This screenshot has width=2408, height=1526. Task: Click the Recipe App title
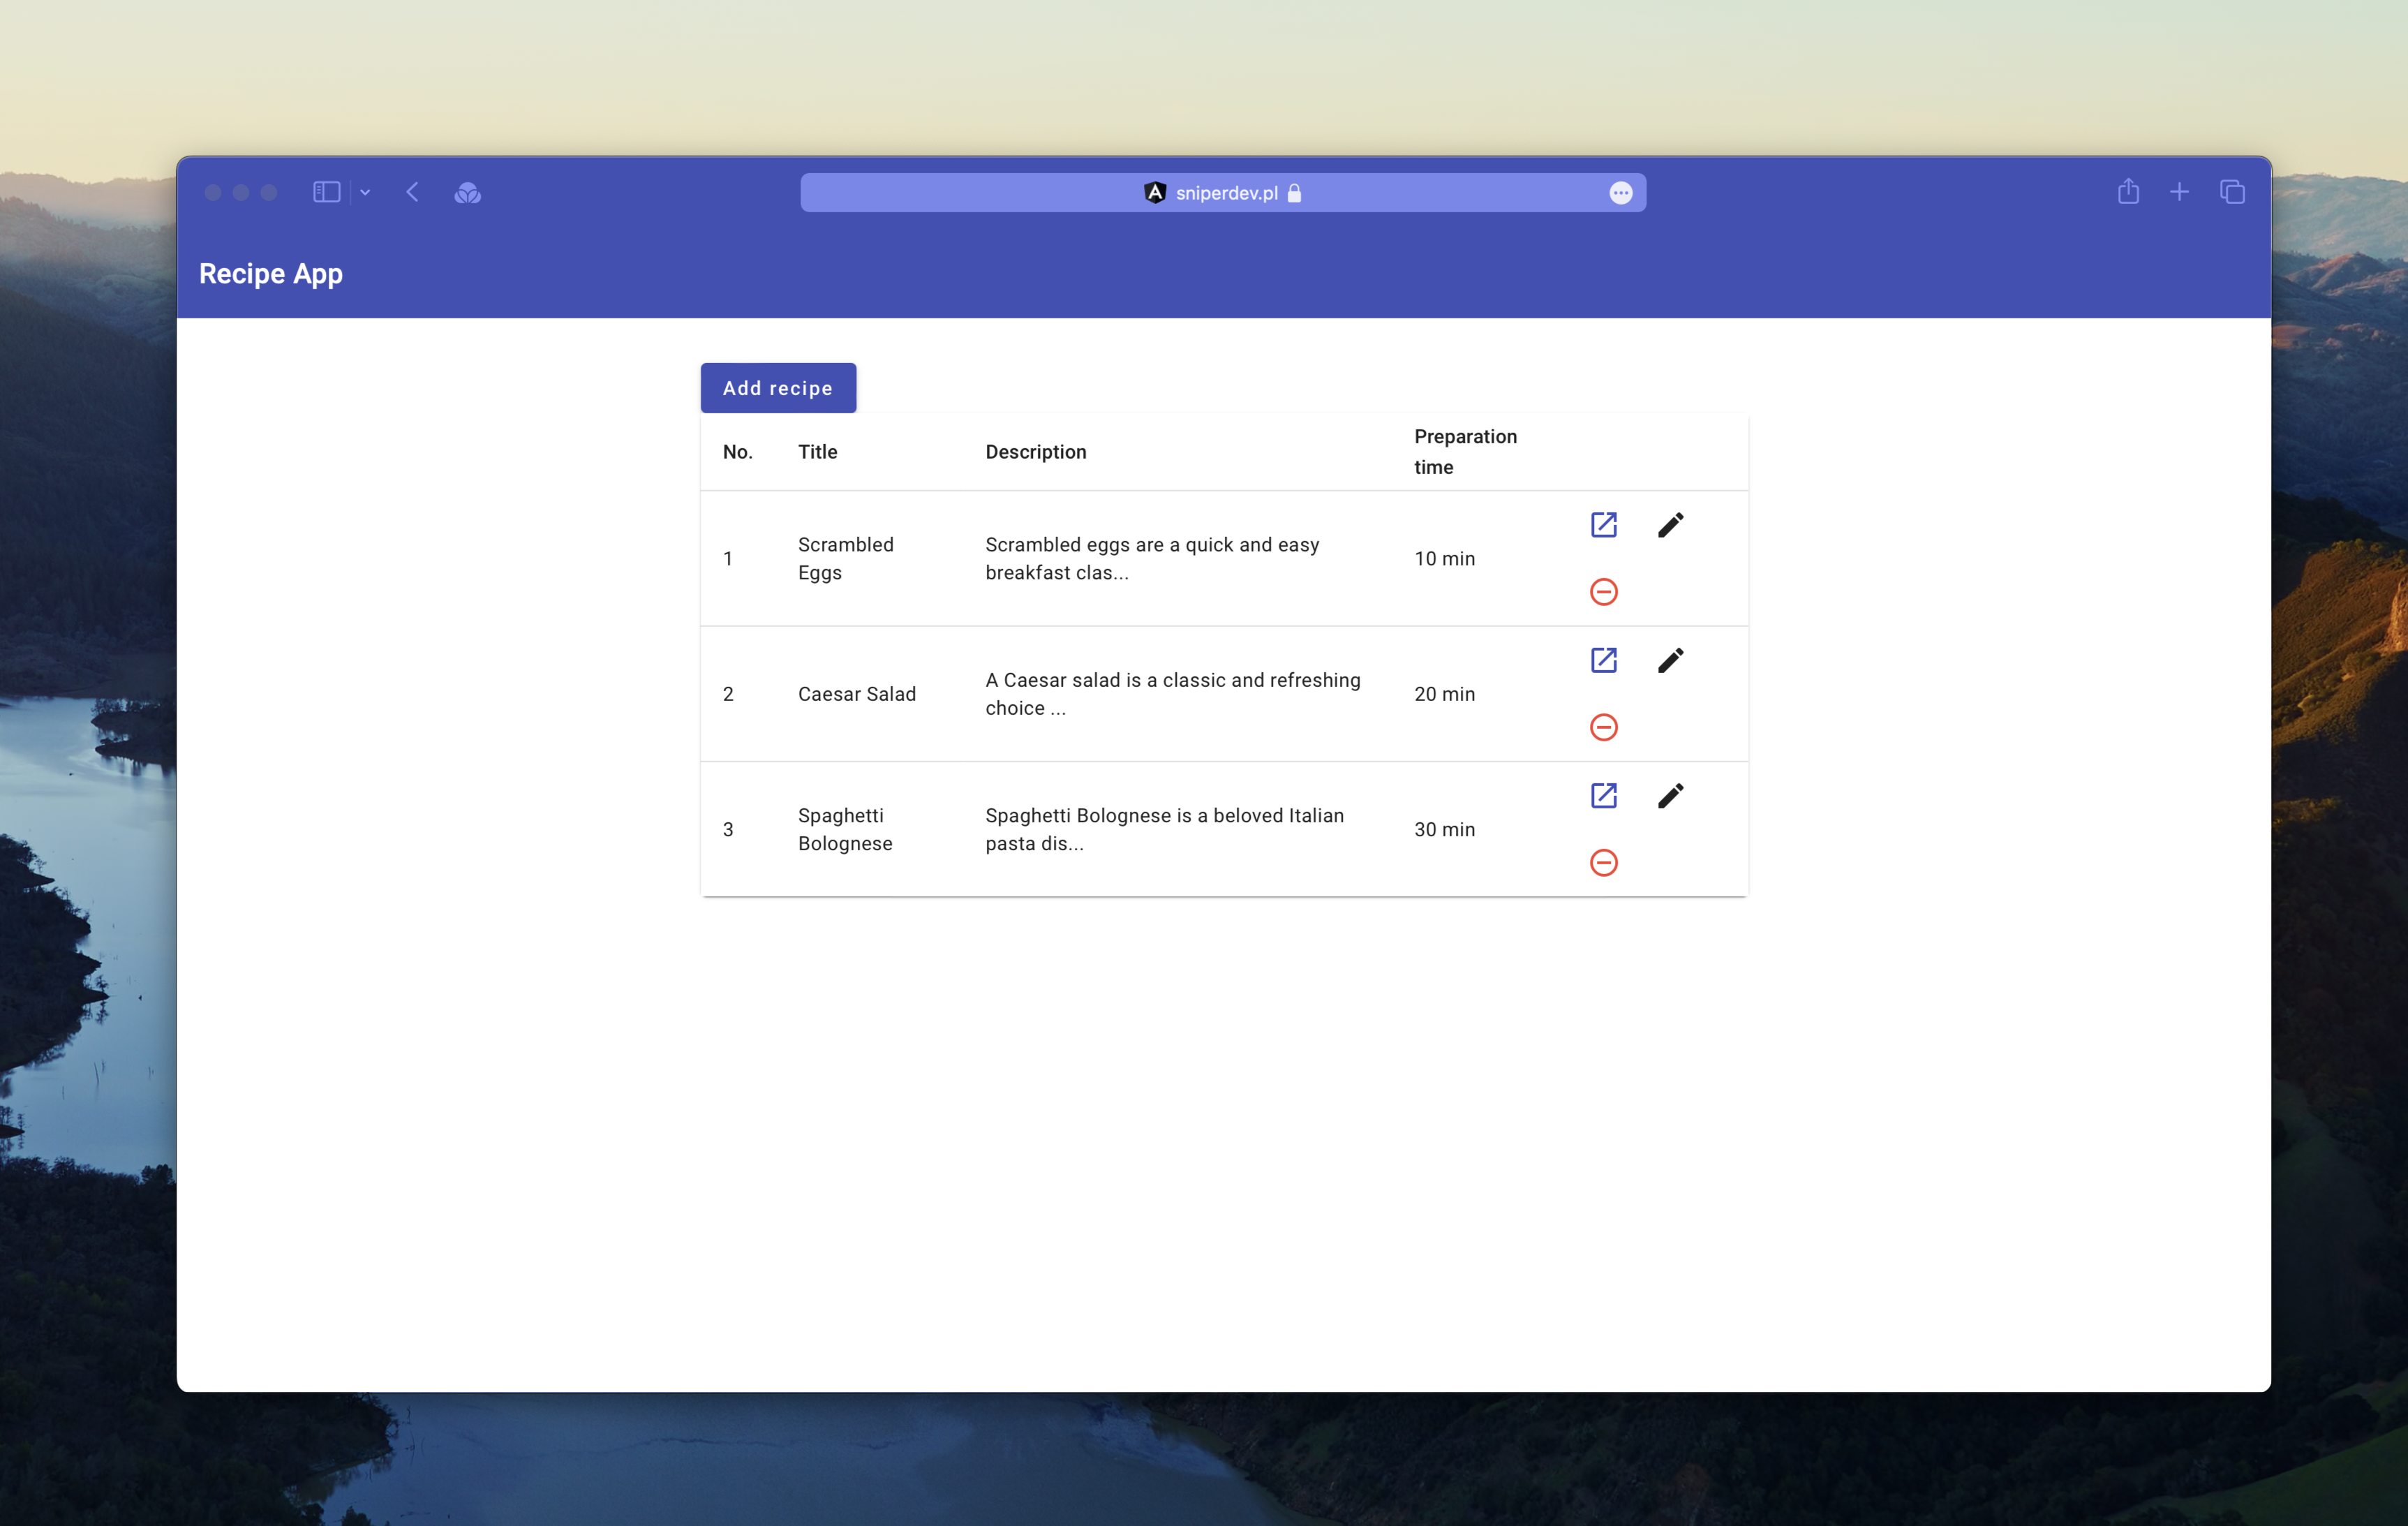click(271, 273)
